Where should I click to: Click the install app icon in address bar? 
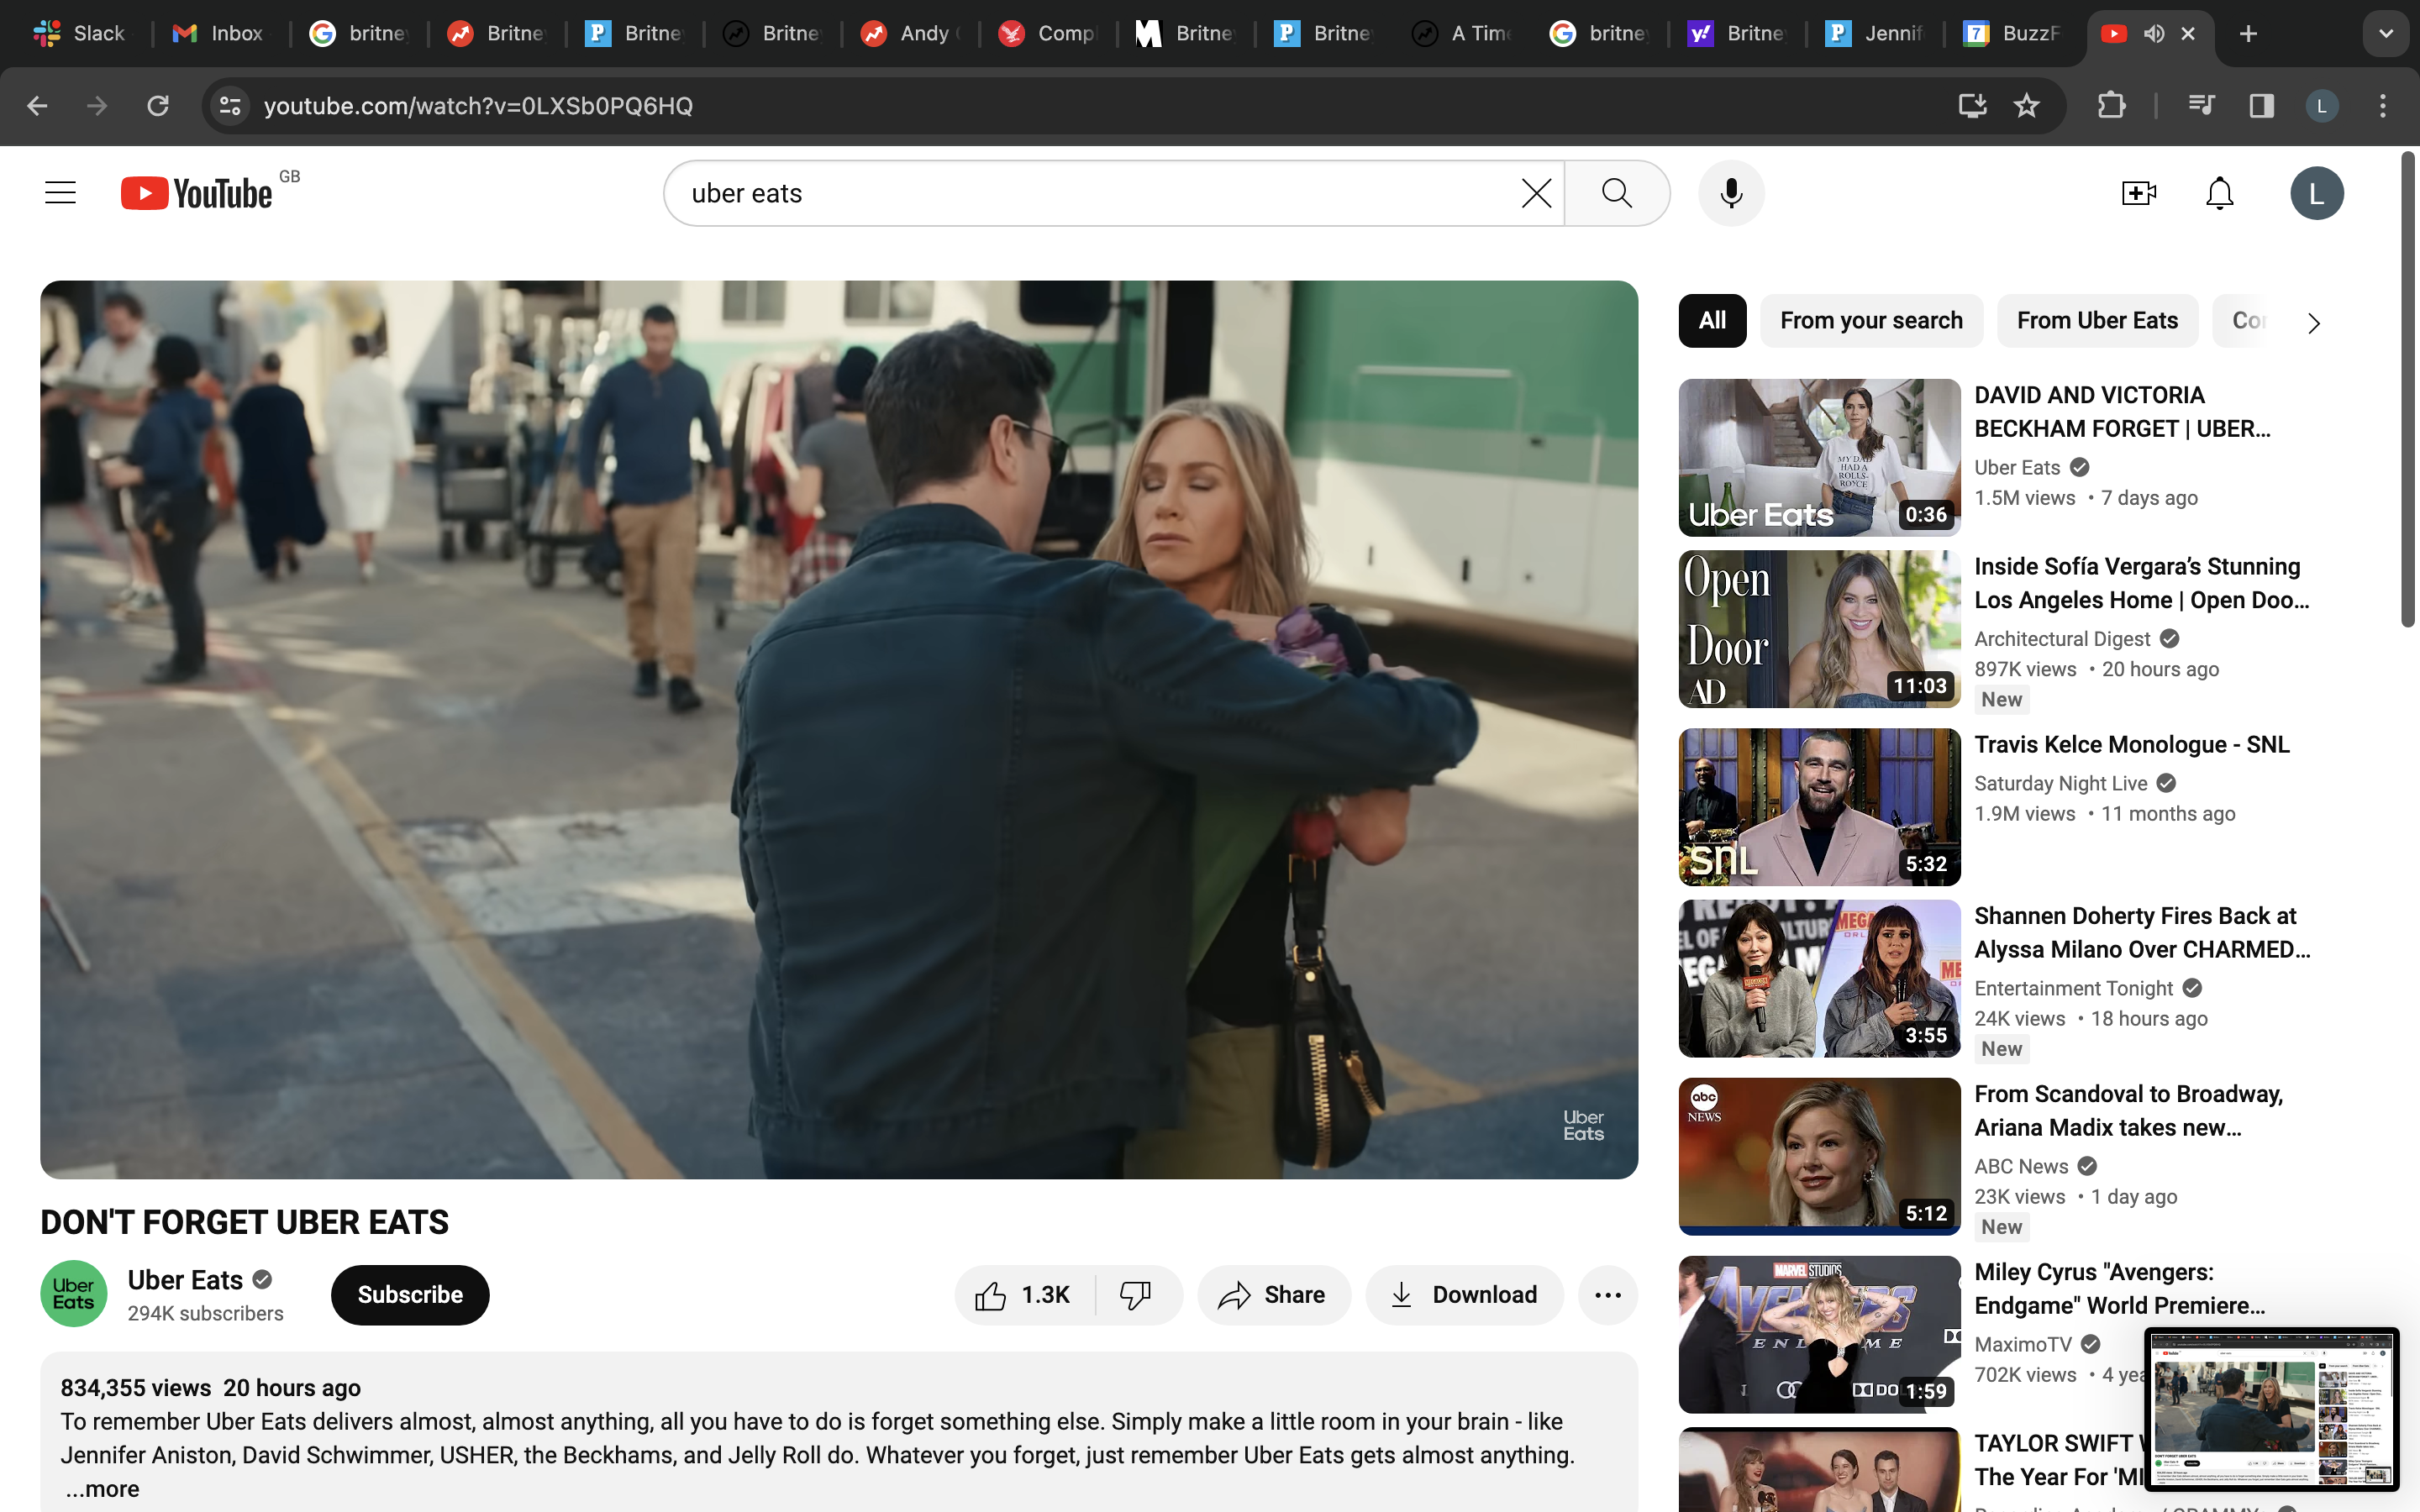click(x=1971, y=105)
